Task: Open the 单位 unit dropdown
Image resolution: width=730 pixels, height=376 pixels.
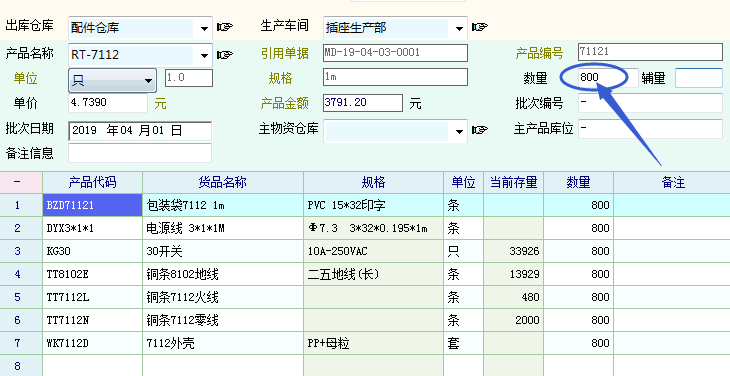Action: click(x=149, y=81)
